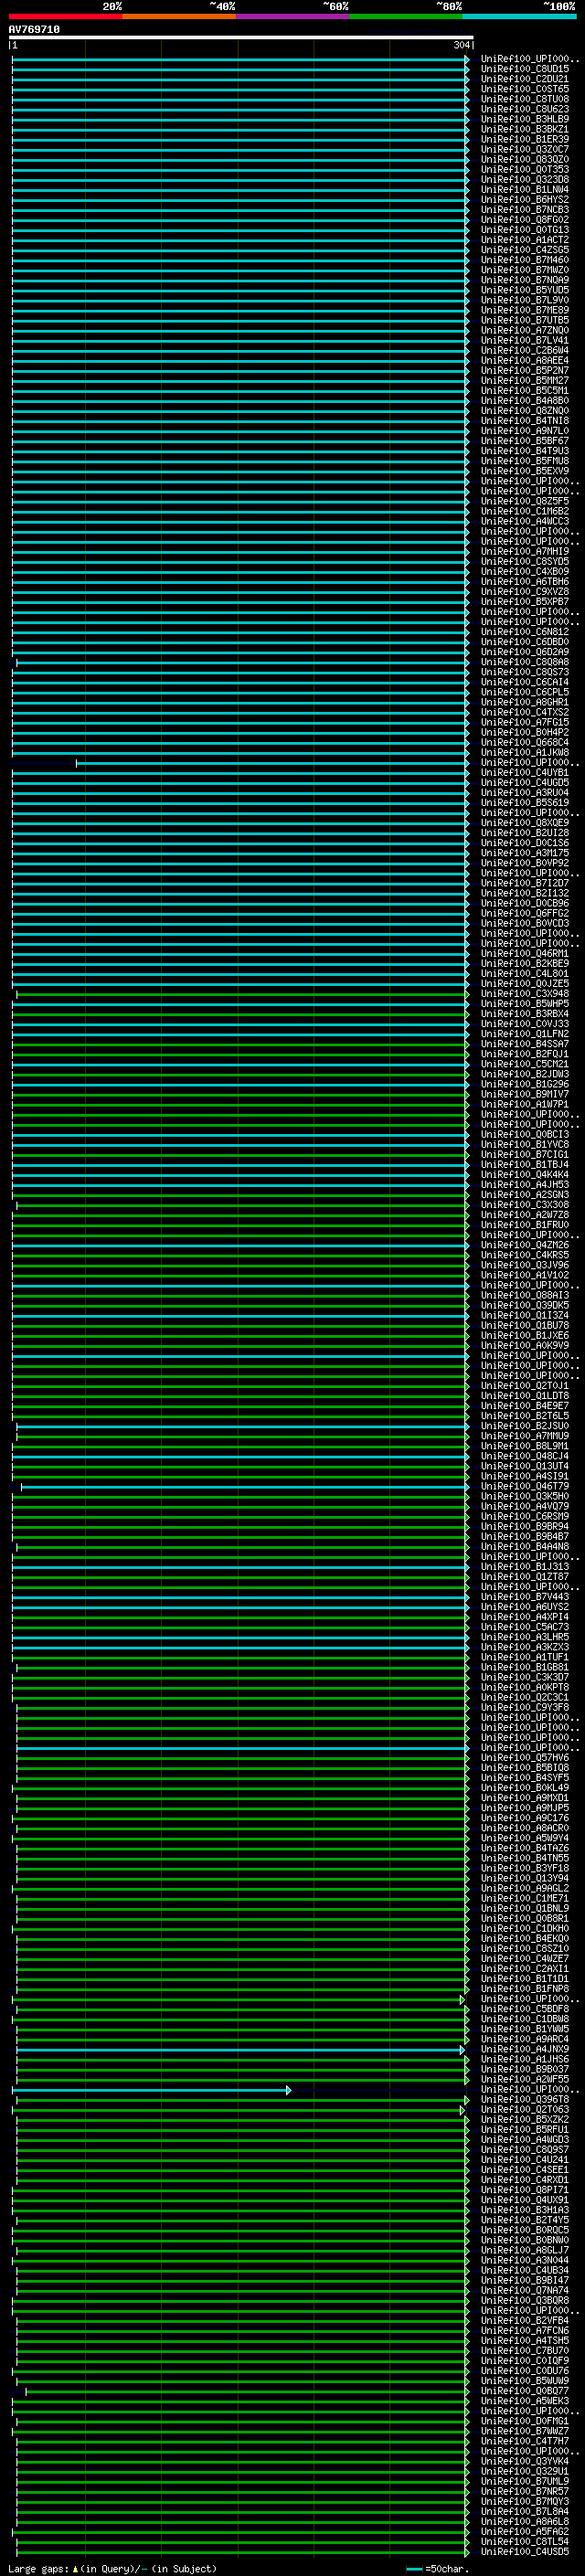Click the arrowhead ending the UniRef100_A4JNX9 alignment bar
The height and width of the screenshot is (2576, 585).
tap(462, 2050)
